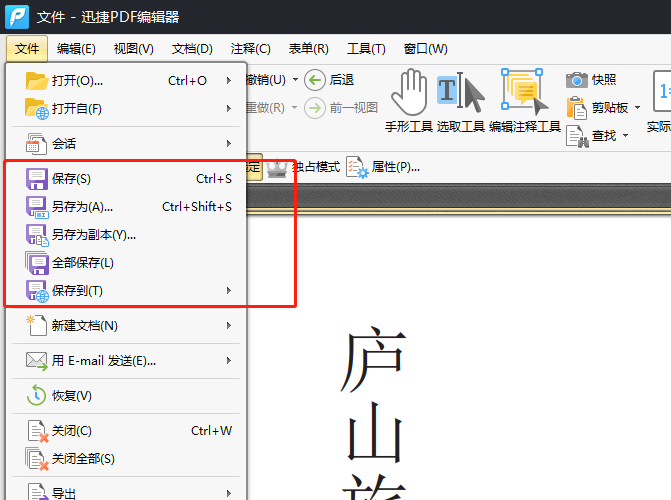
Task: Click the 前一视图 label
Action: [353, 107]
